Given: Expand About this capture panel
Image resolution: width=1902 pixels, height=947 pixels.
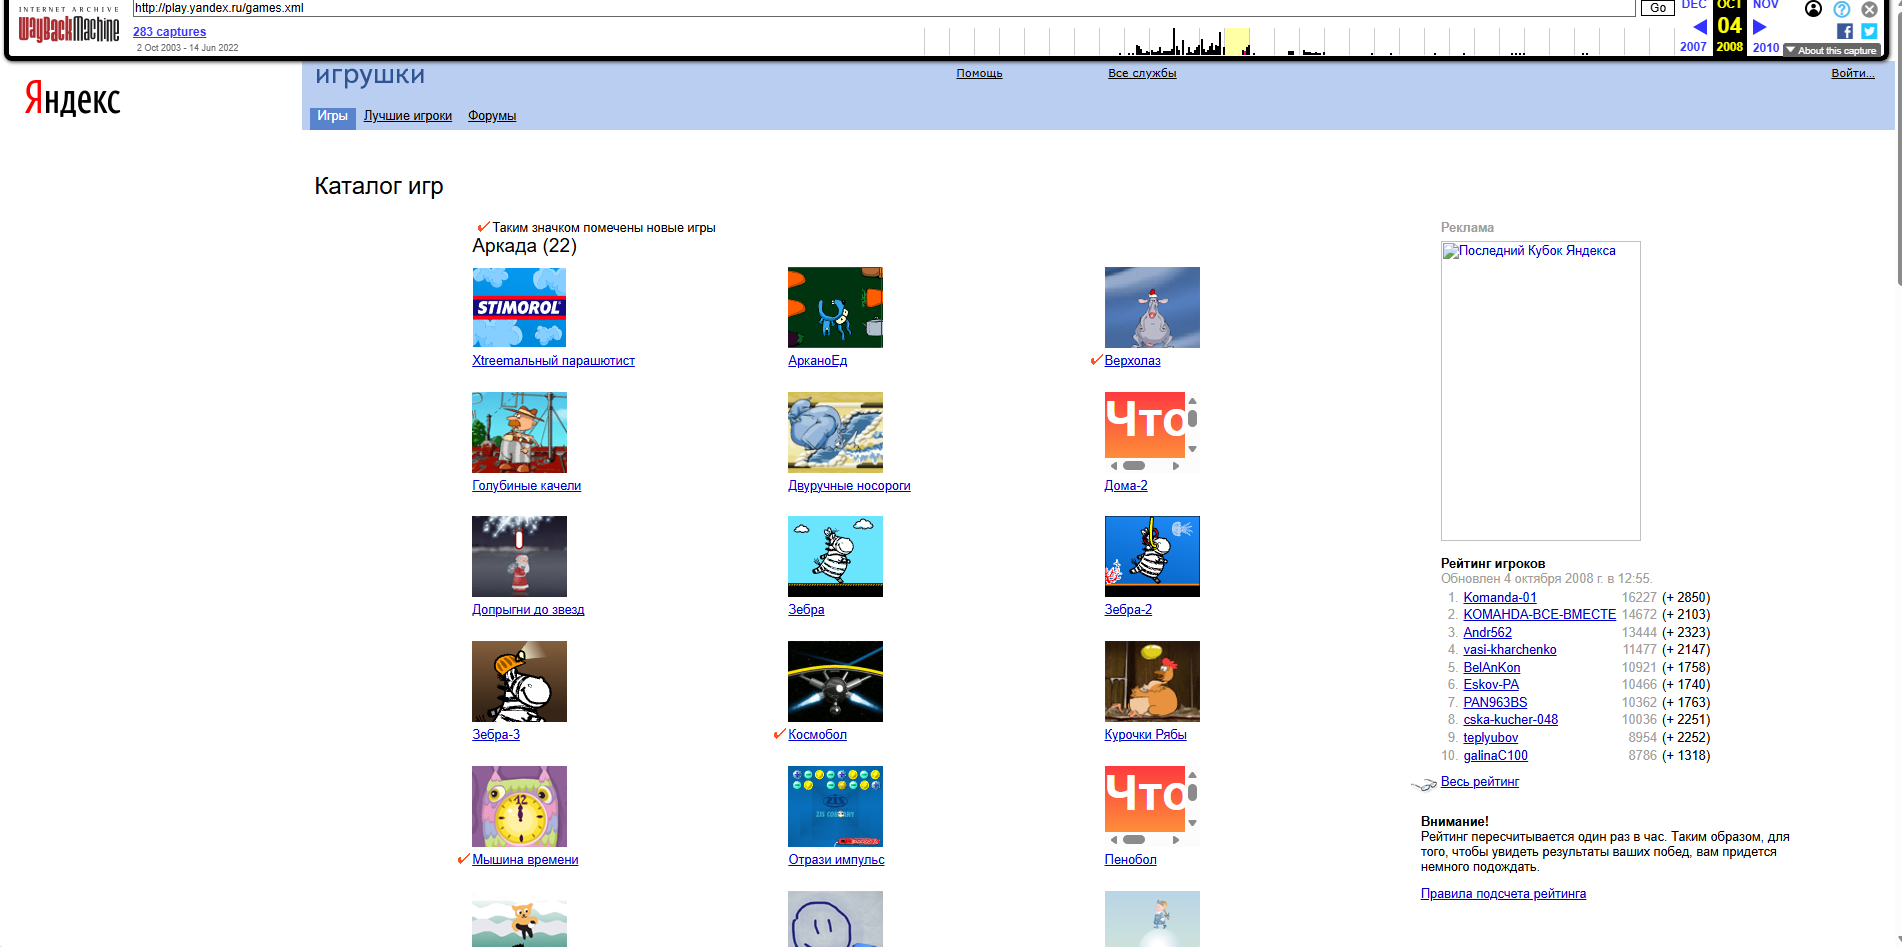Looking at the screenshot, I should [1831, 50].
